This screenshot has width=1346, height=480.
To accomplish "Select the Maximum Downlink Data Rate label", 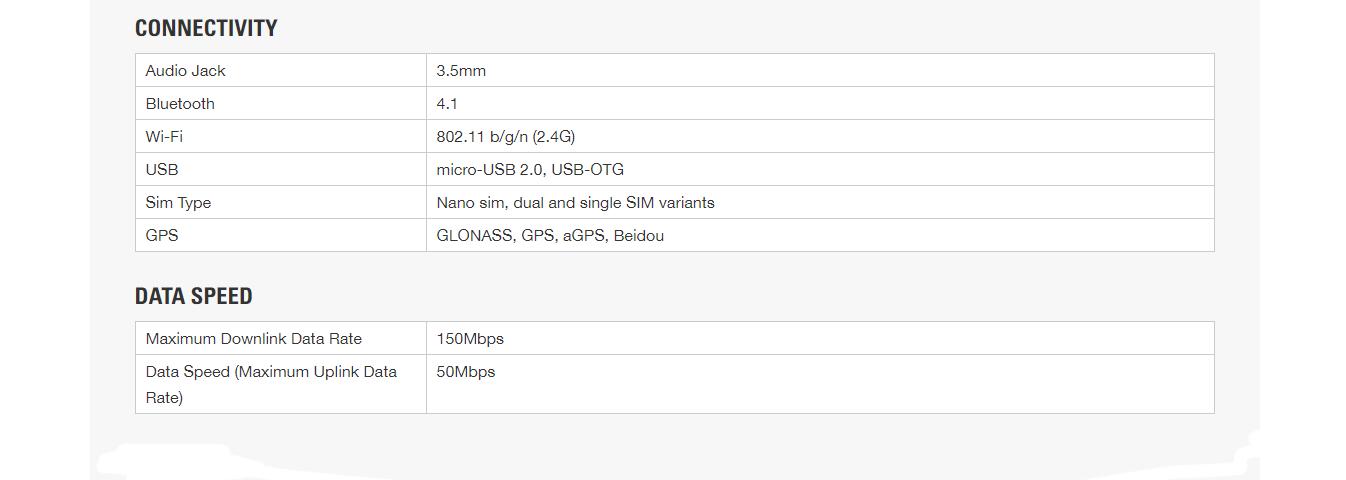I will point(253,339).
